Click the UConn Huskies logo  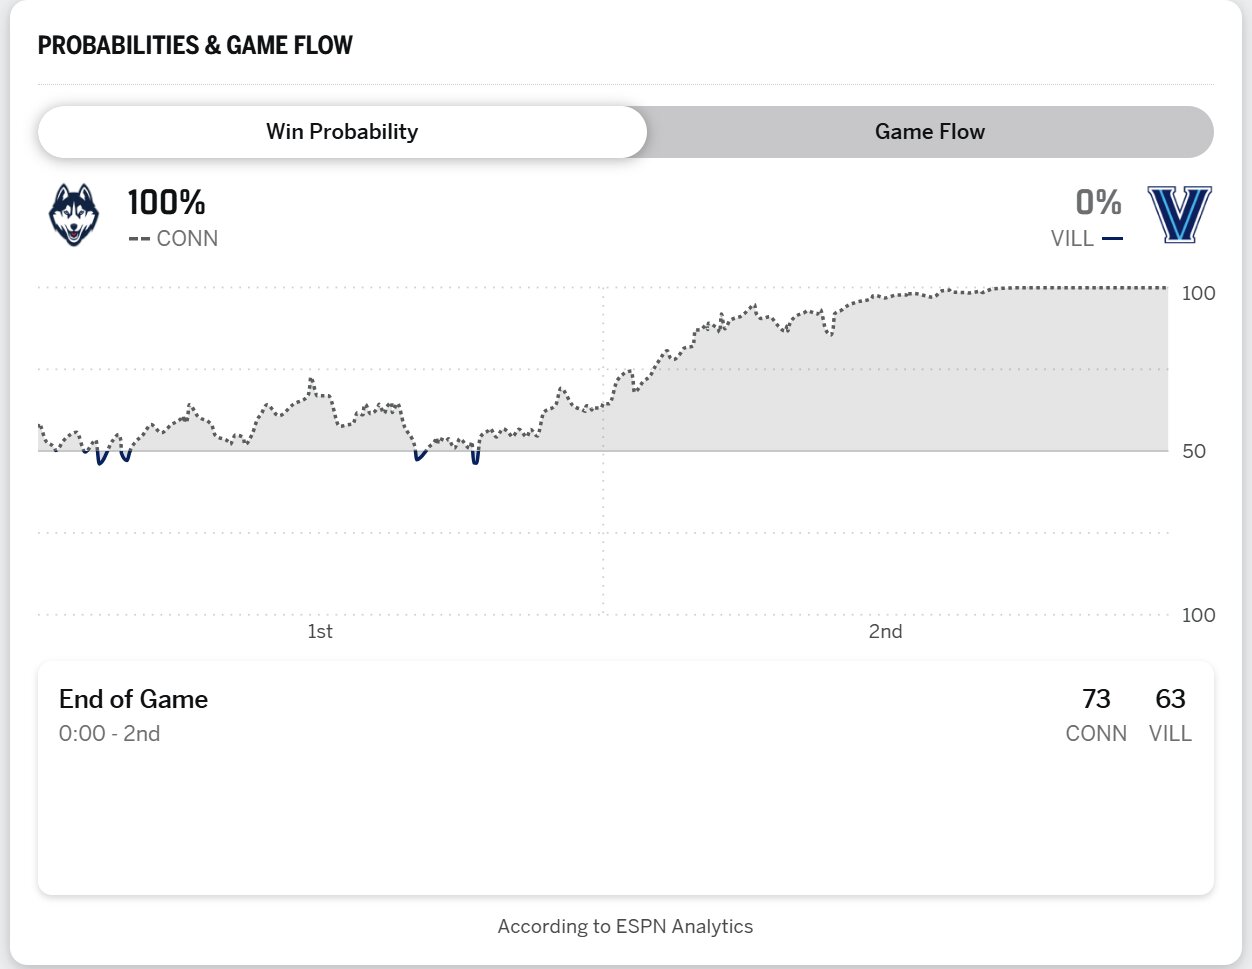click(74, 214)
